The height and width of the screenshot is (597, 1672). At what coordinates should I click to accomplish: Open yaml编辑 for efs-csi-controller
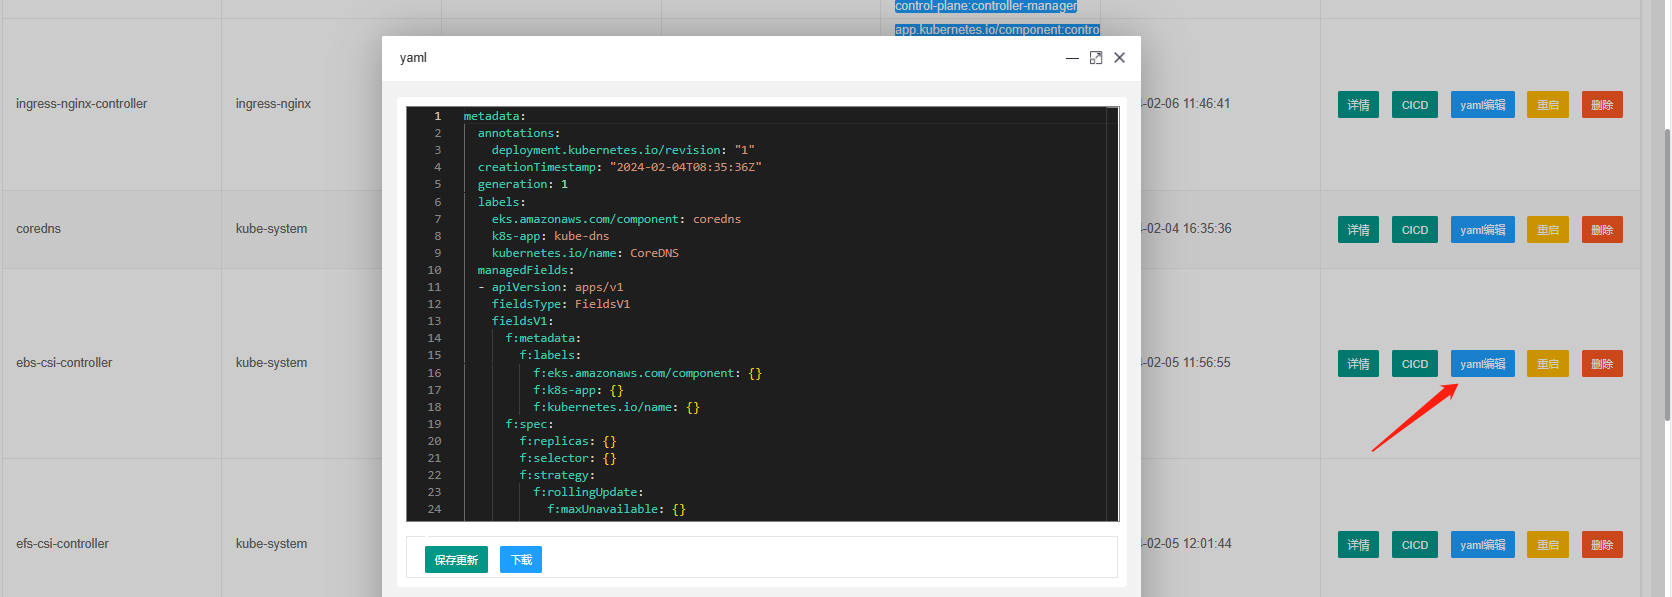click(1483, 545)
